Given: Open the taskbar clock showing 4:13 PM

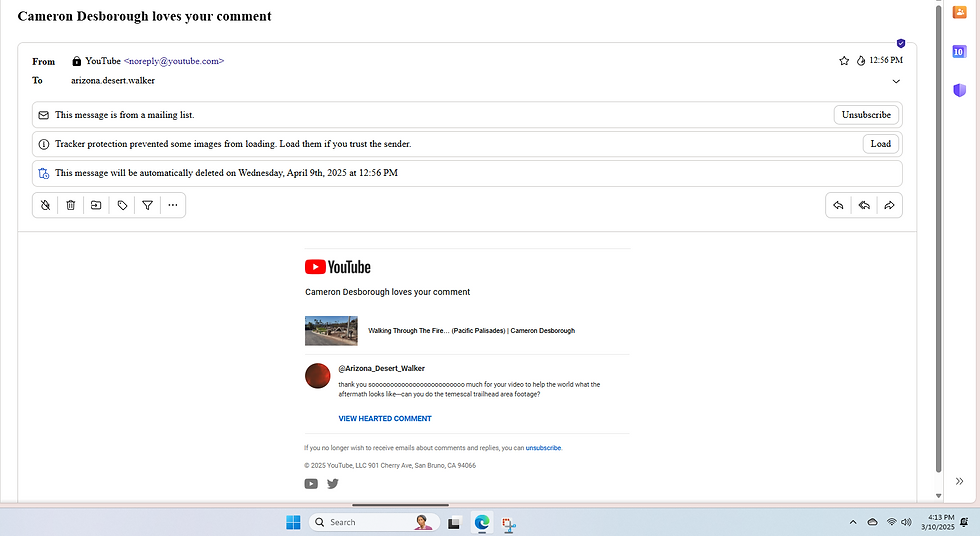Looking at the screenshot, I should [938, 522].
